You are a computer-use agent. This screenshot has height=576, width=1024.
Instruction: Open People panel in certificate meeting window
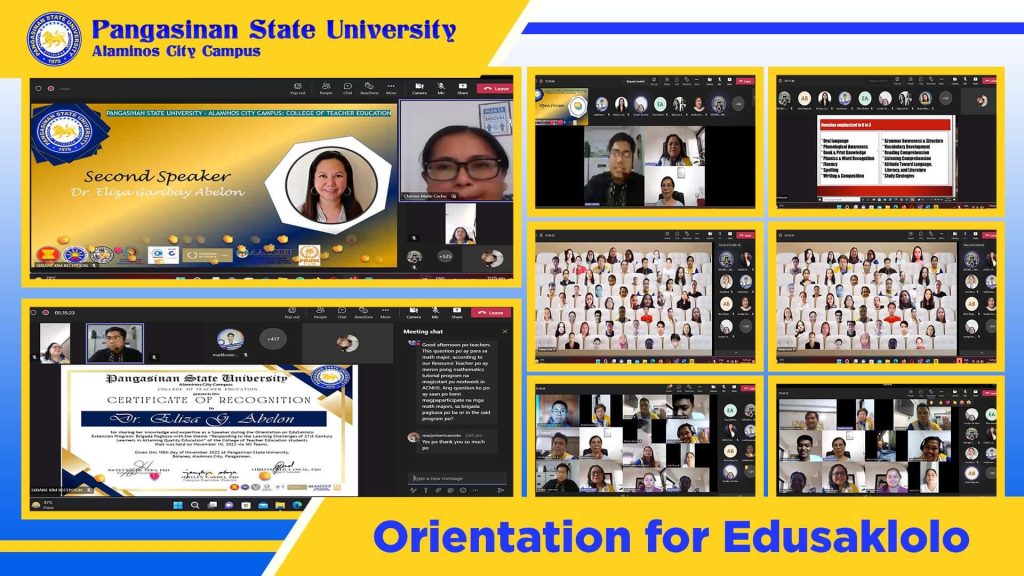tap(320, 313)
